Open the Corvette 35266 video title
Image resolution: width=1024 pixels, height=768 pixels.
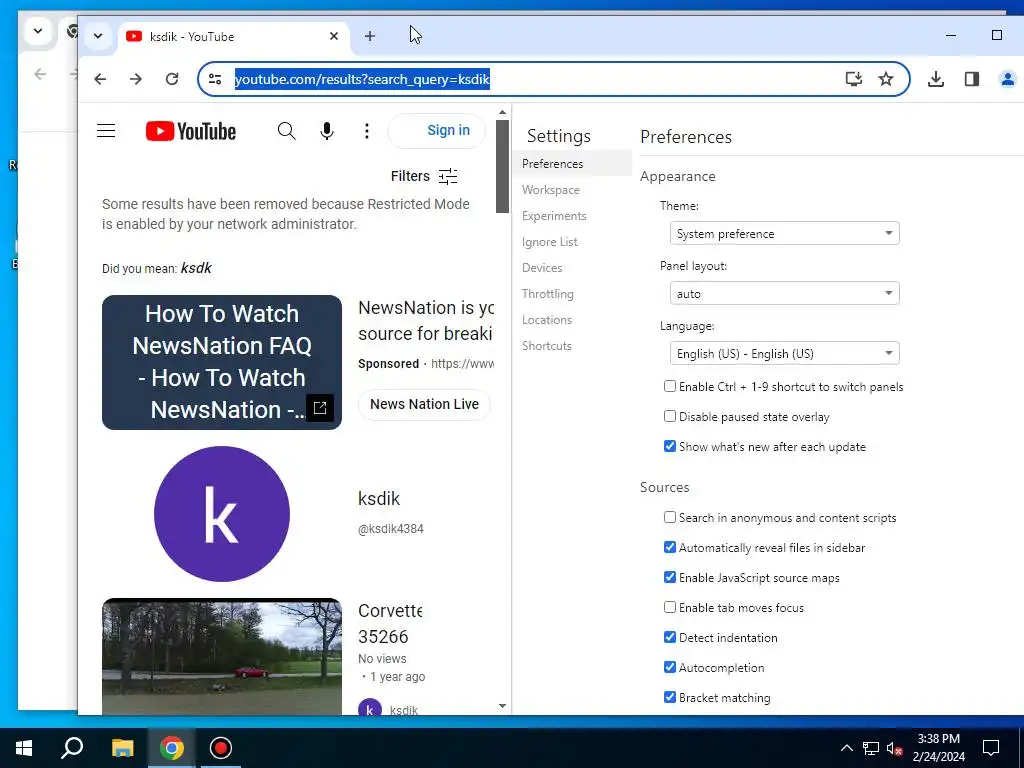coord(390,624)
